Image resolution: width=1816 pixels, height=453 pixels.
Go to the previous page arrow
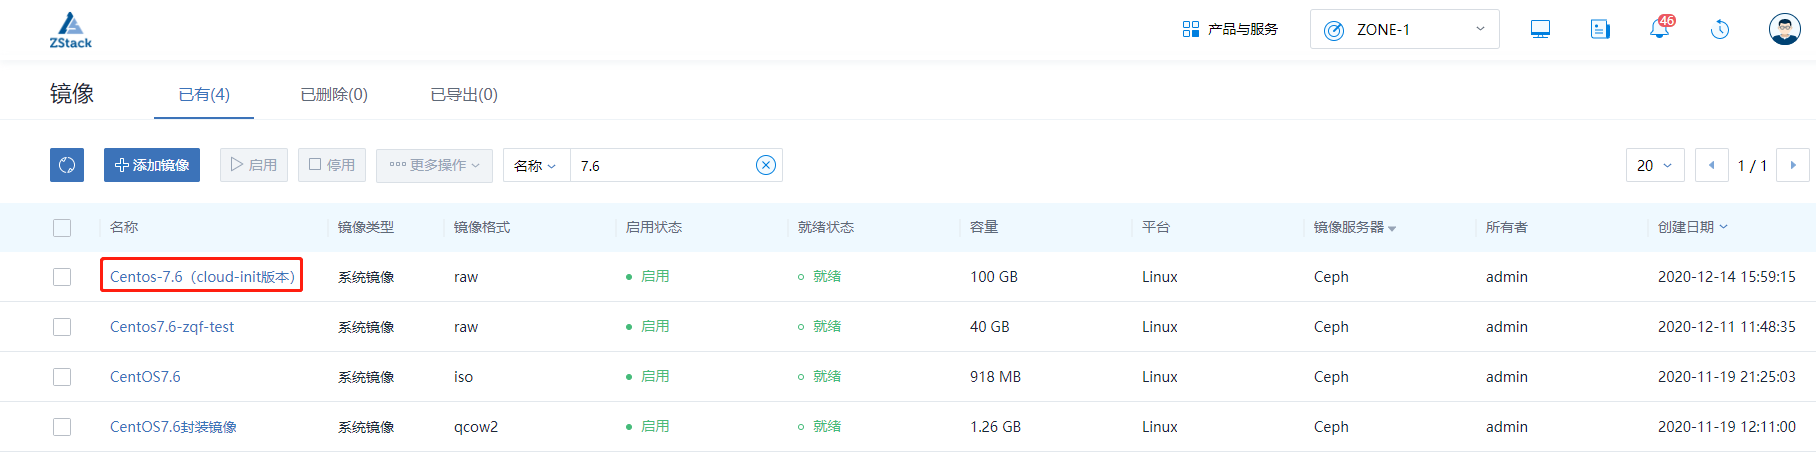pyautogui.click(x=1712, y=165)
